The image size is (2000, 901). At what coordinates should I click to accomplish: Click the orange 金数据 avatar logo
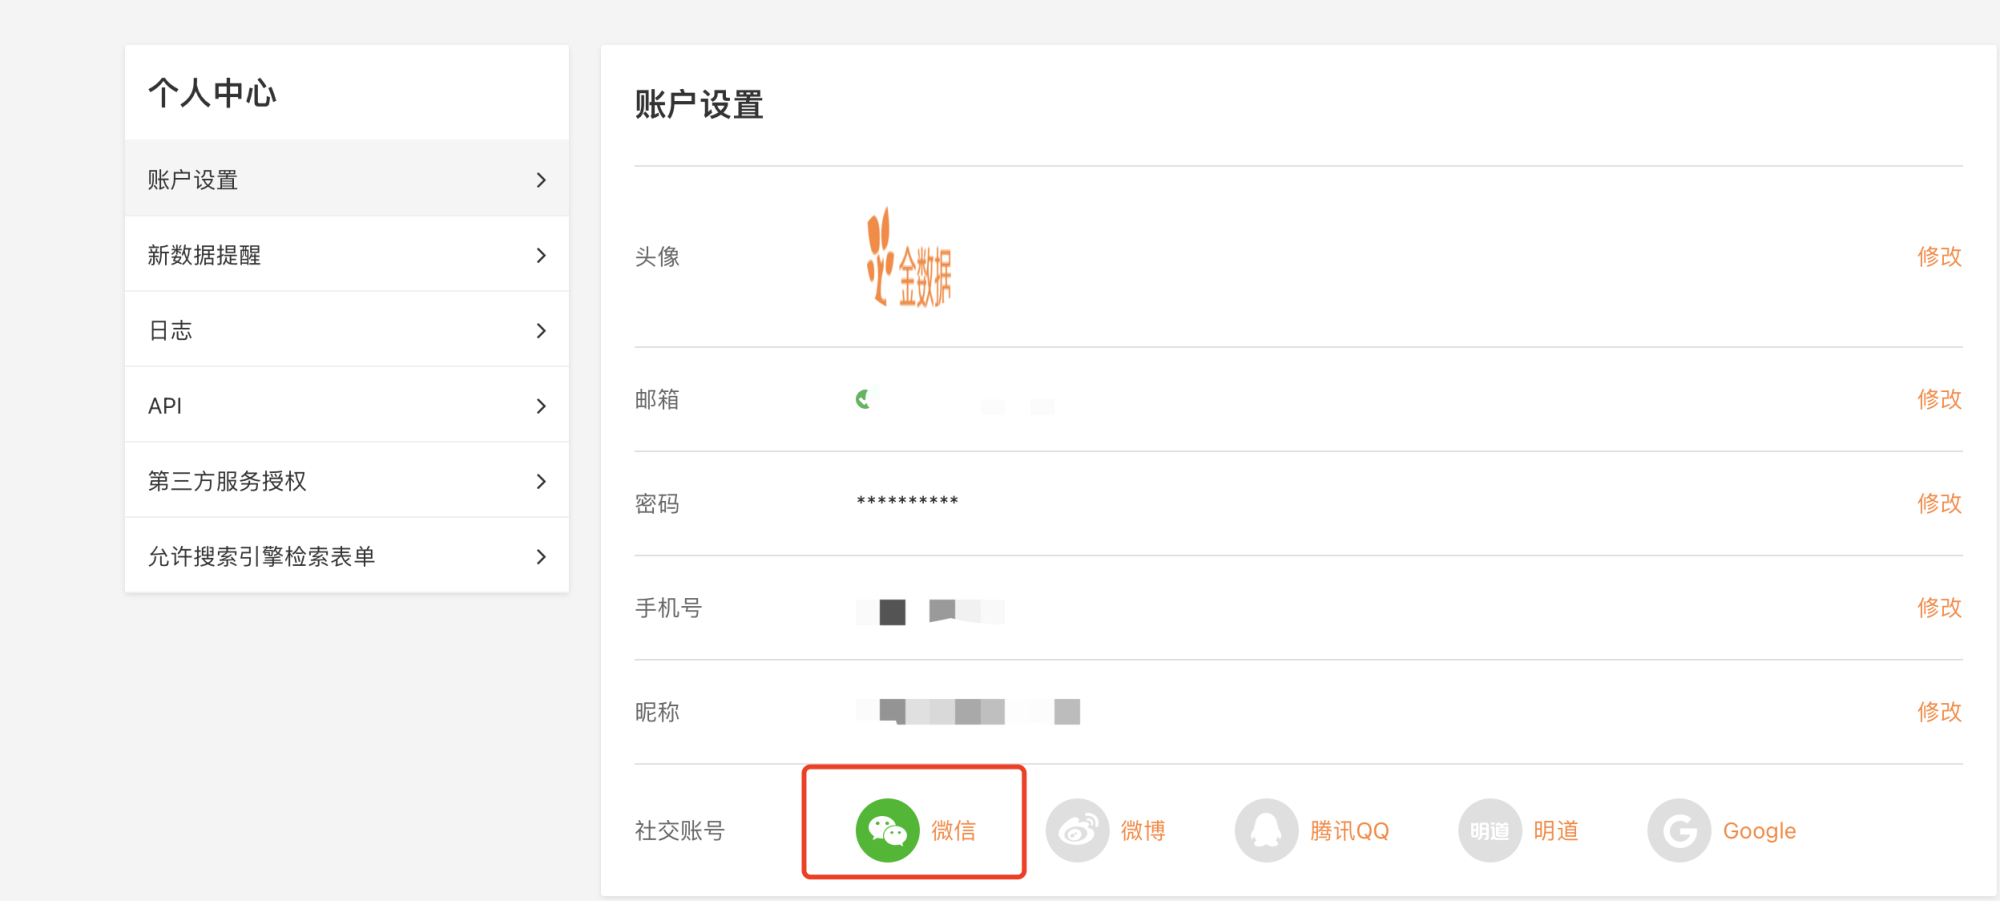908,257
